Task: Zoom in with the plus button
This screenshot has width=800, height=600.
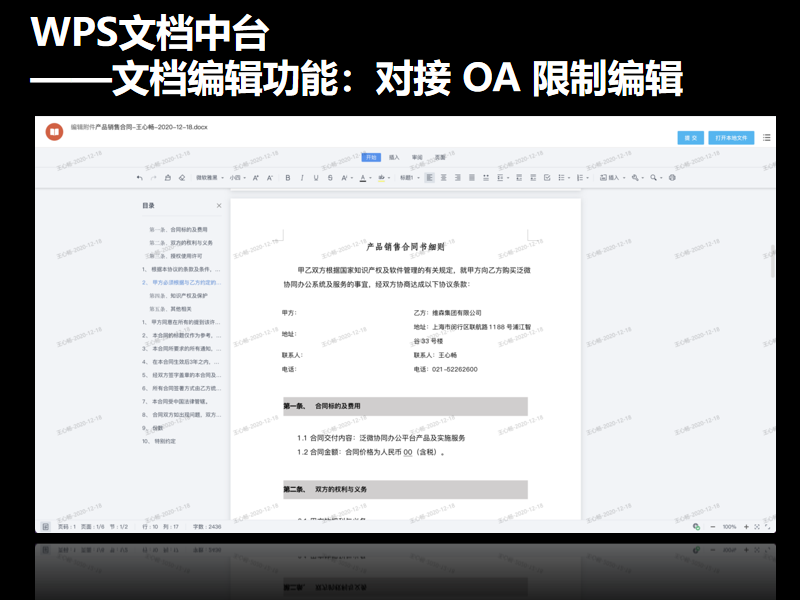Action: click(x=746, y=527)
